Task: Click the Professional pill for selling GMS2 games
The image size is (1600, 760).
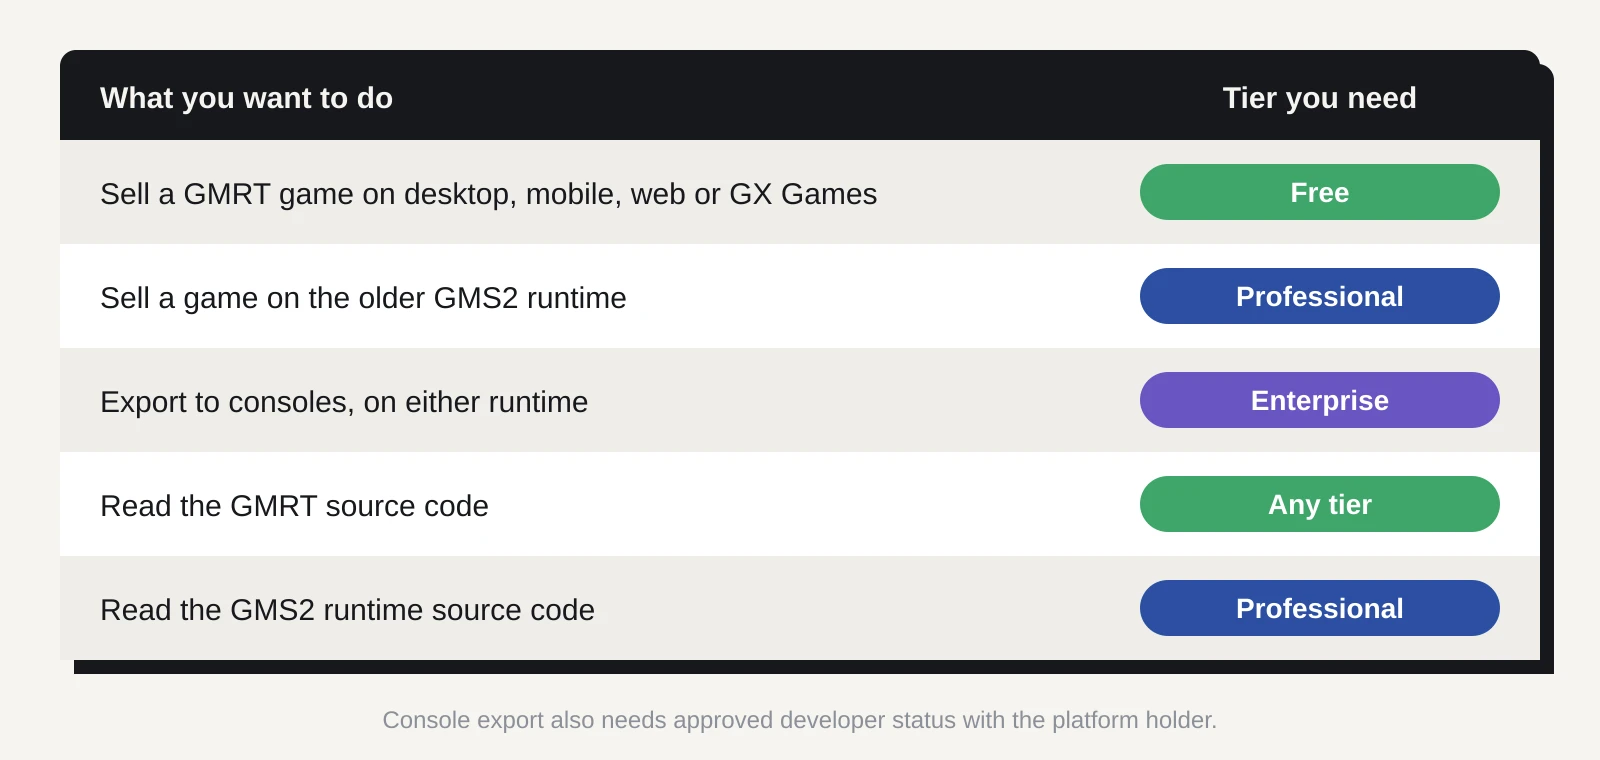Action: click(1320, 296)
